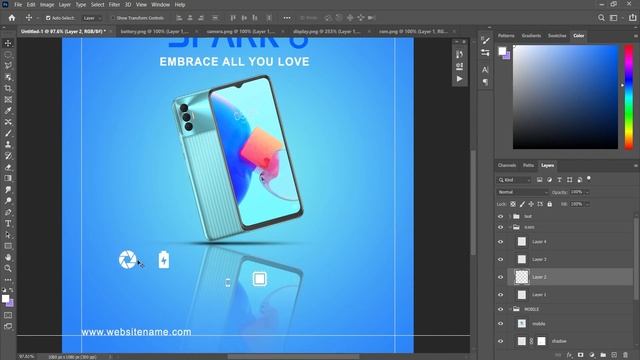Select the Rectangle shape tool
640x360 pixels.
tap(8, 246)
